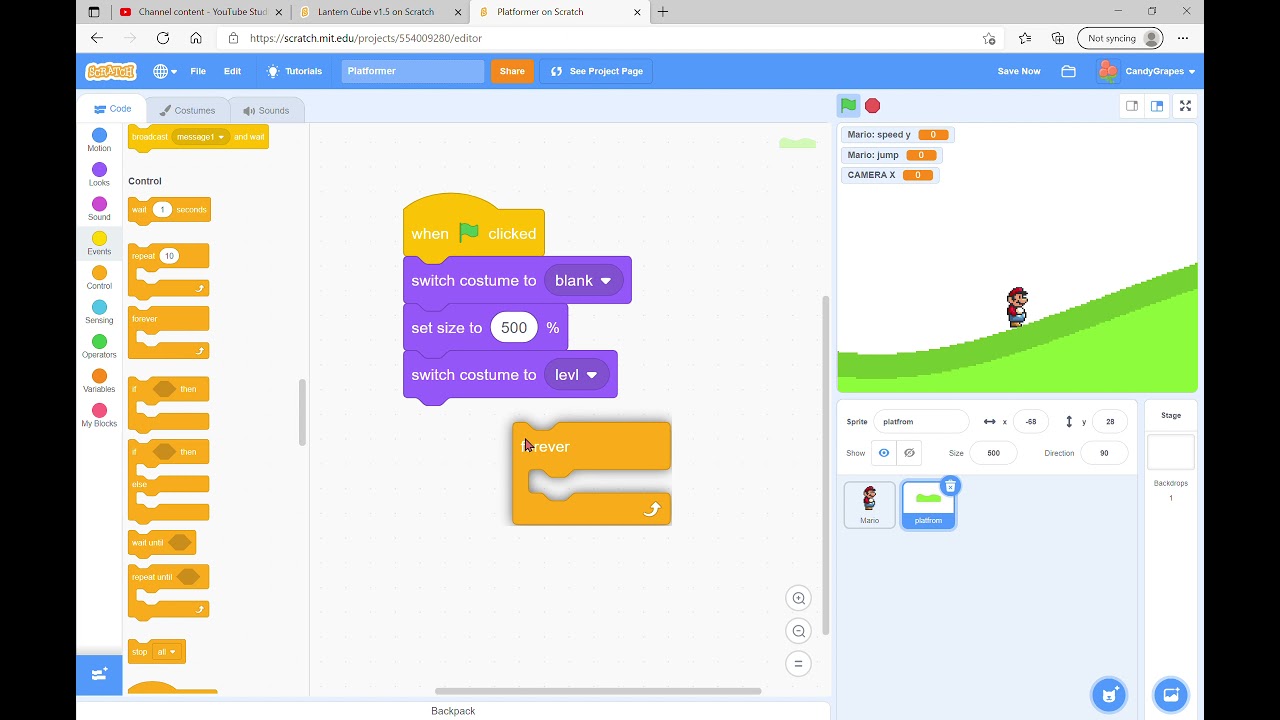Open the Backpack panel
This screenshot has width=1280, height=720.
coord(453,711)
